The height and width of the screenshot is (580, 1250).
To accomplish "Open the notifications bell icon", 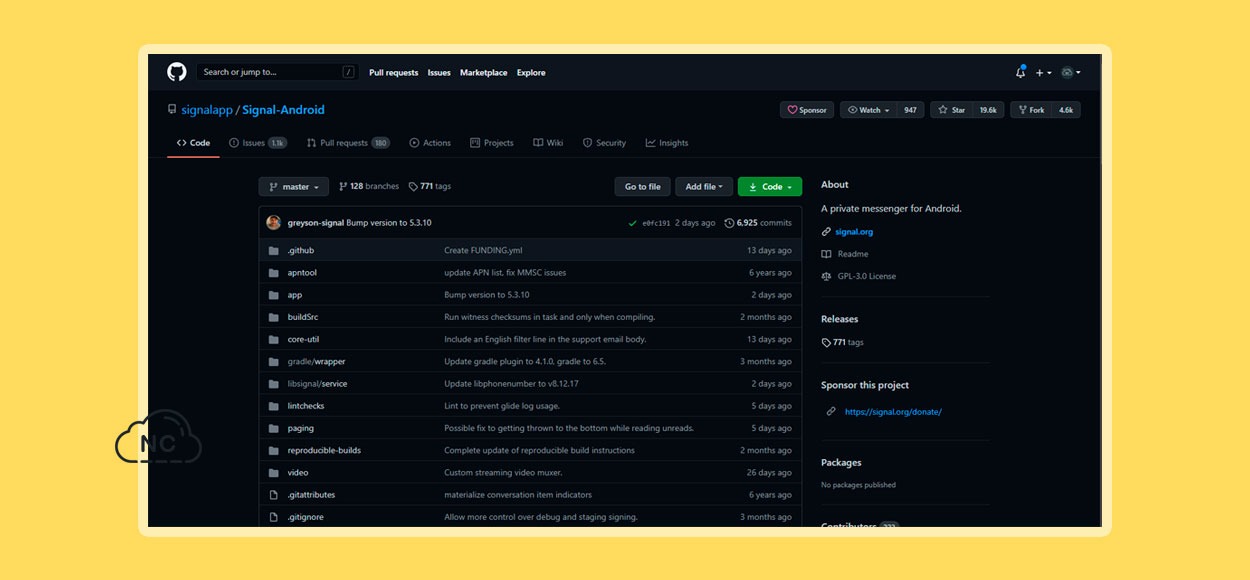I will click(1020, 72).
